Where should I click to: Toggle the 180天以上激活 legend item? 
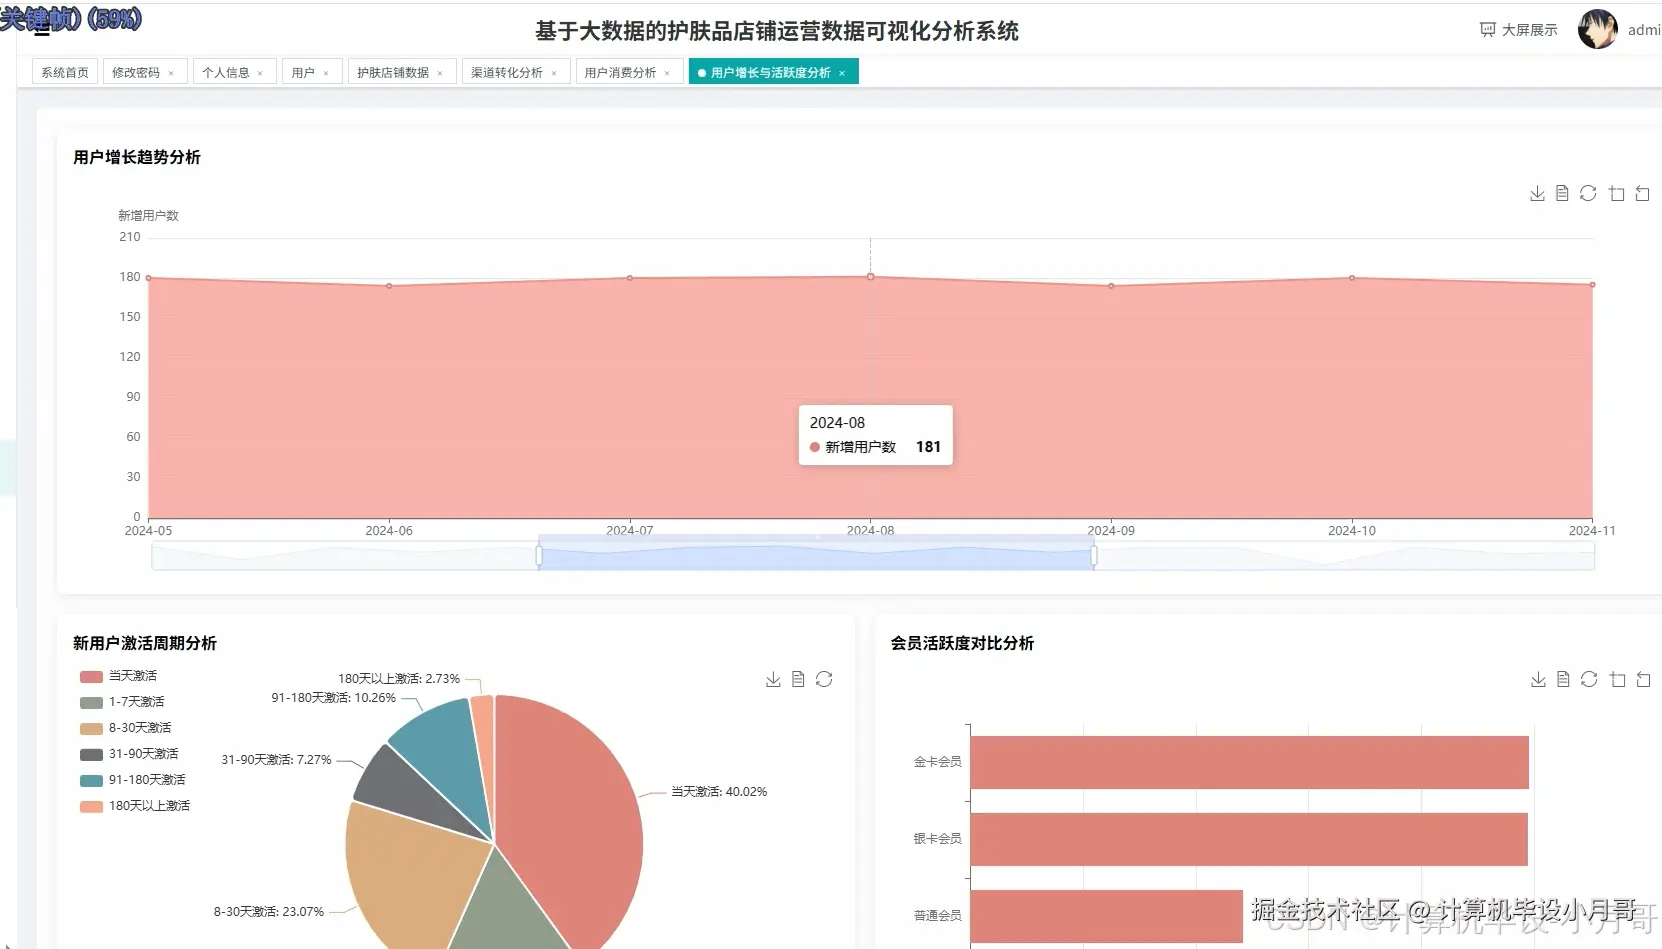coord(135,806)
